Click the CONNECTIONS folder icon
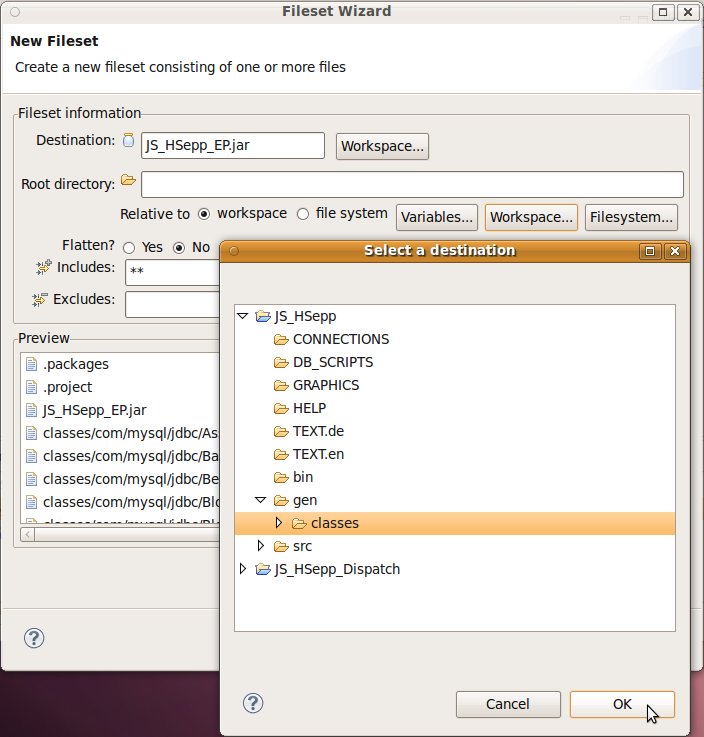Screen dimensions: 704x737 [281, 340]
